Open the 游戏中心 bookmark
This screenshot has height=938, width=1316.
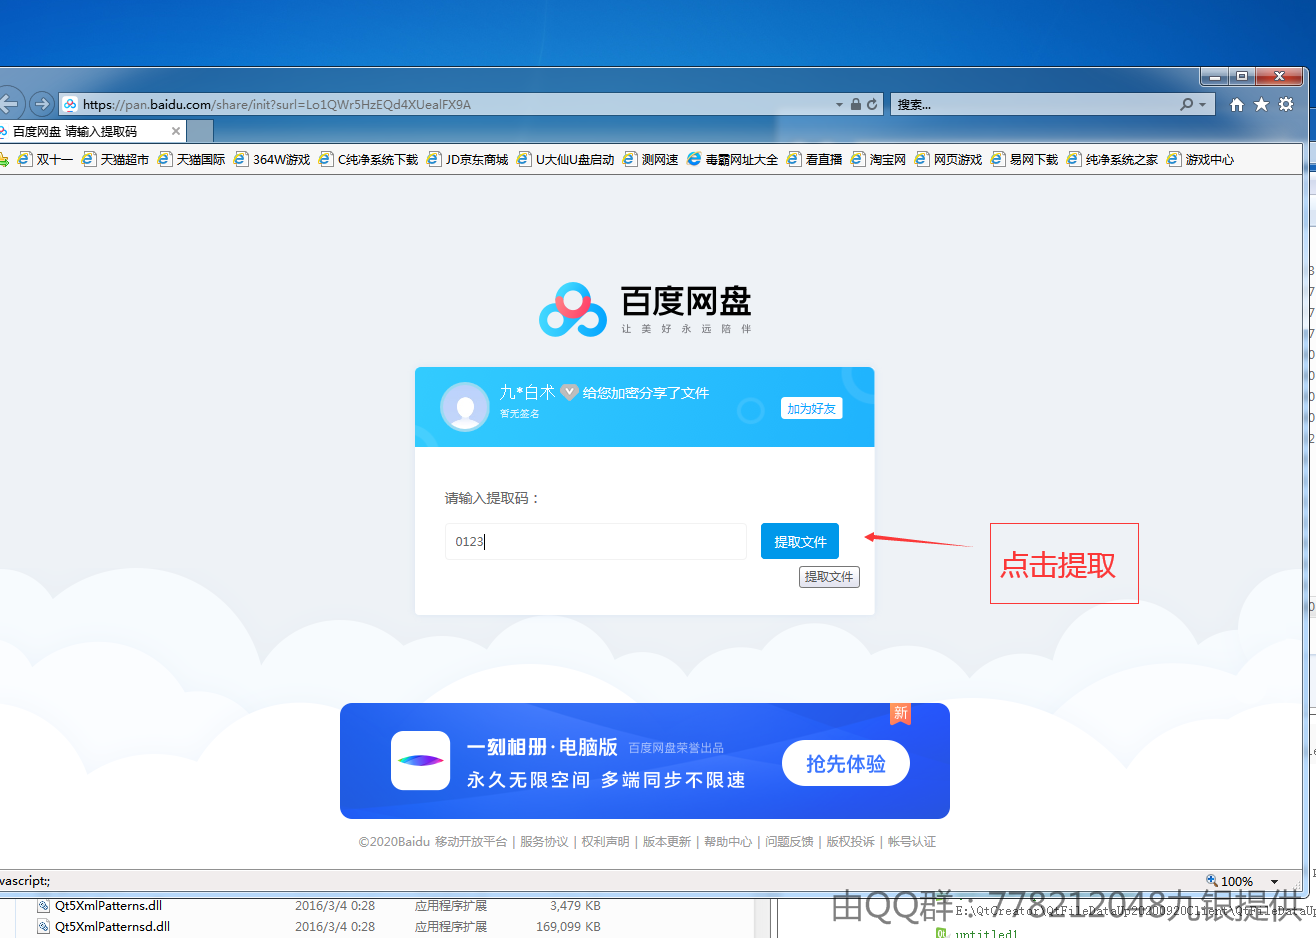pyautogui.click(x=1200, y=159)
